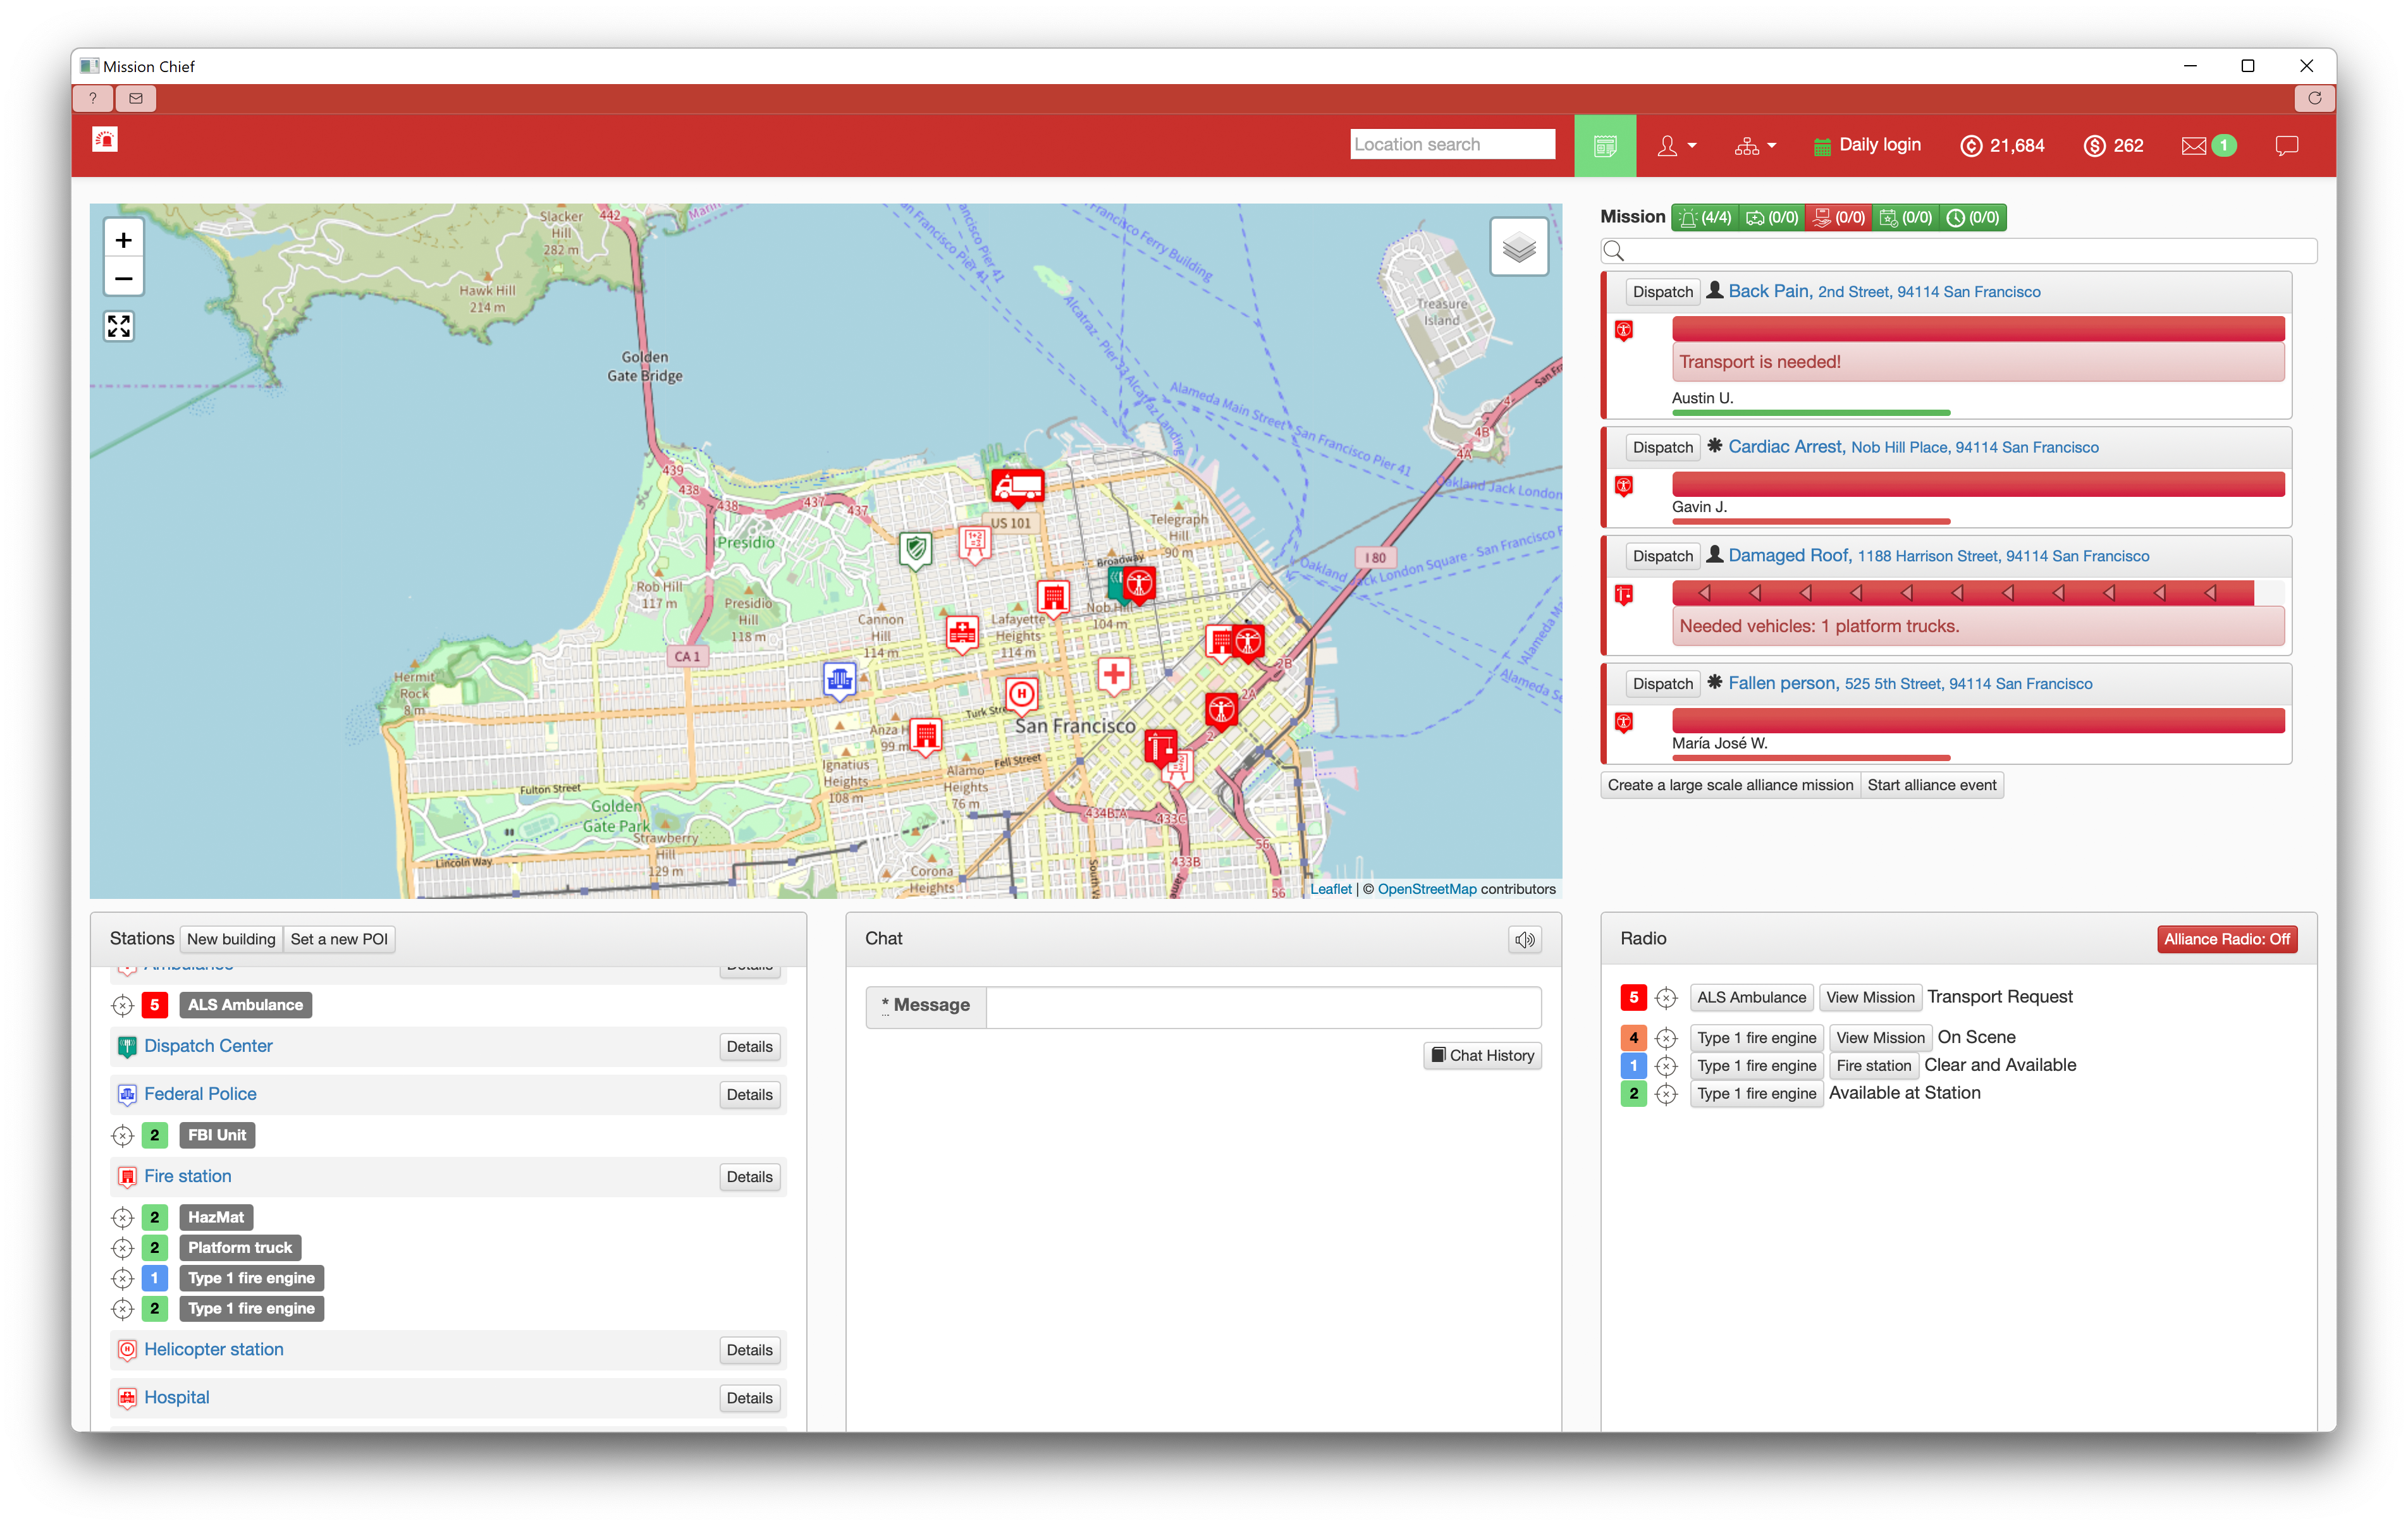Viewport: 2408px width, 1526px height.
Task: Open the messages envelope icon
Action: [x=2193, y=146]
